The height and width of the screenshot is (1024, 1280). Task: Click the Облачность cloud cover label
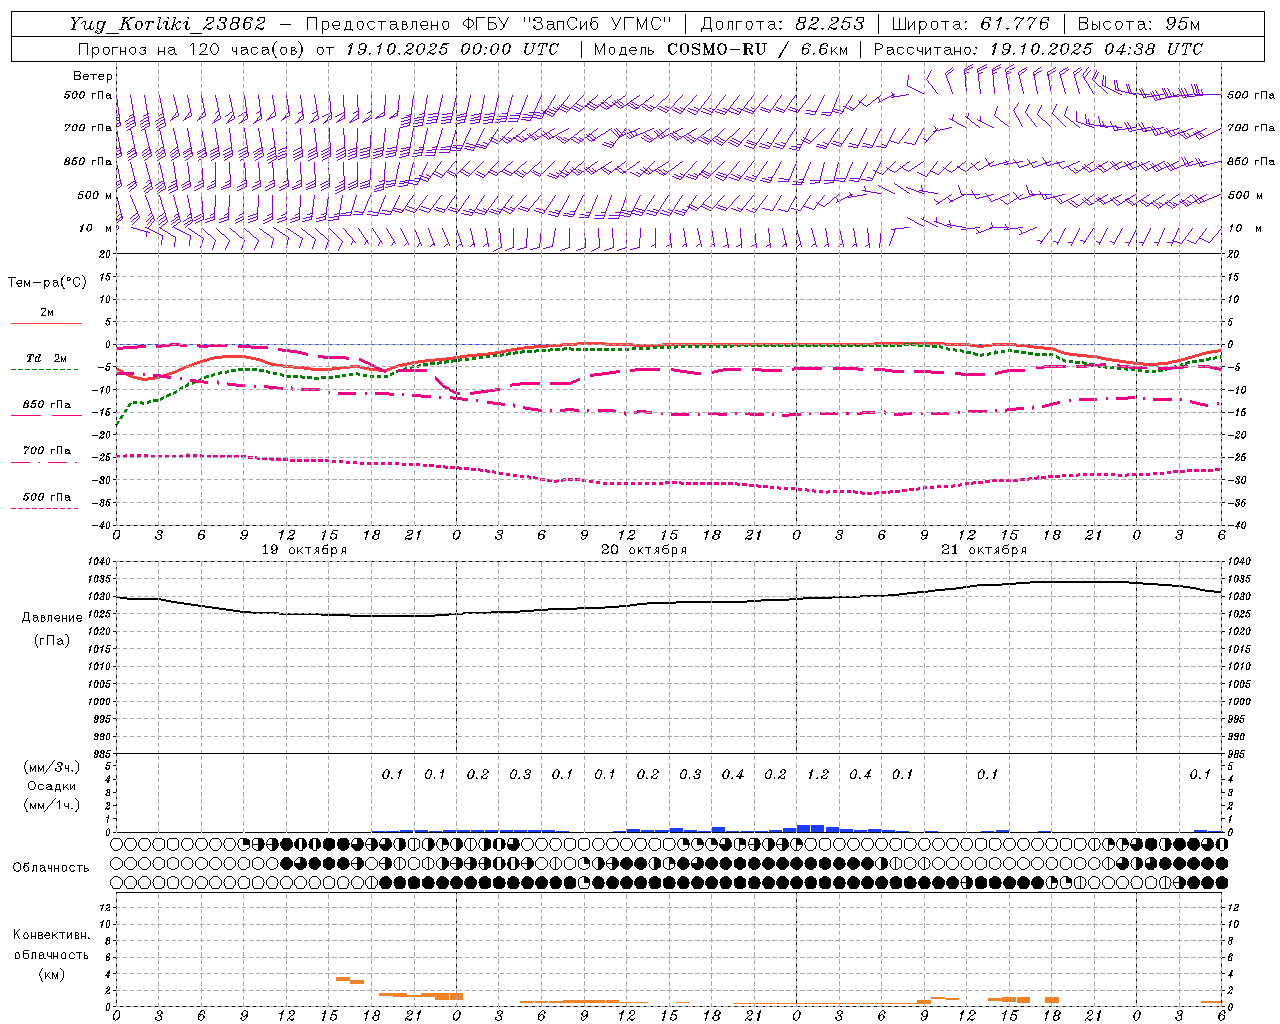[x=51, y=867]
